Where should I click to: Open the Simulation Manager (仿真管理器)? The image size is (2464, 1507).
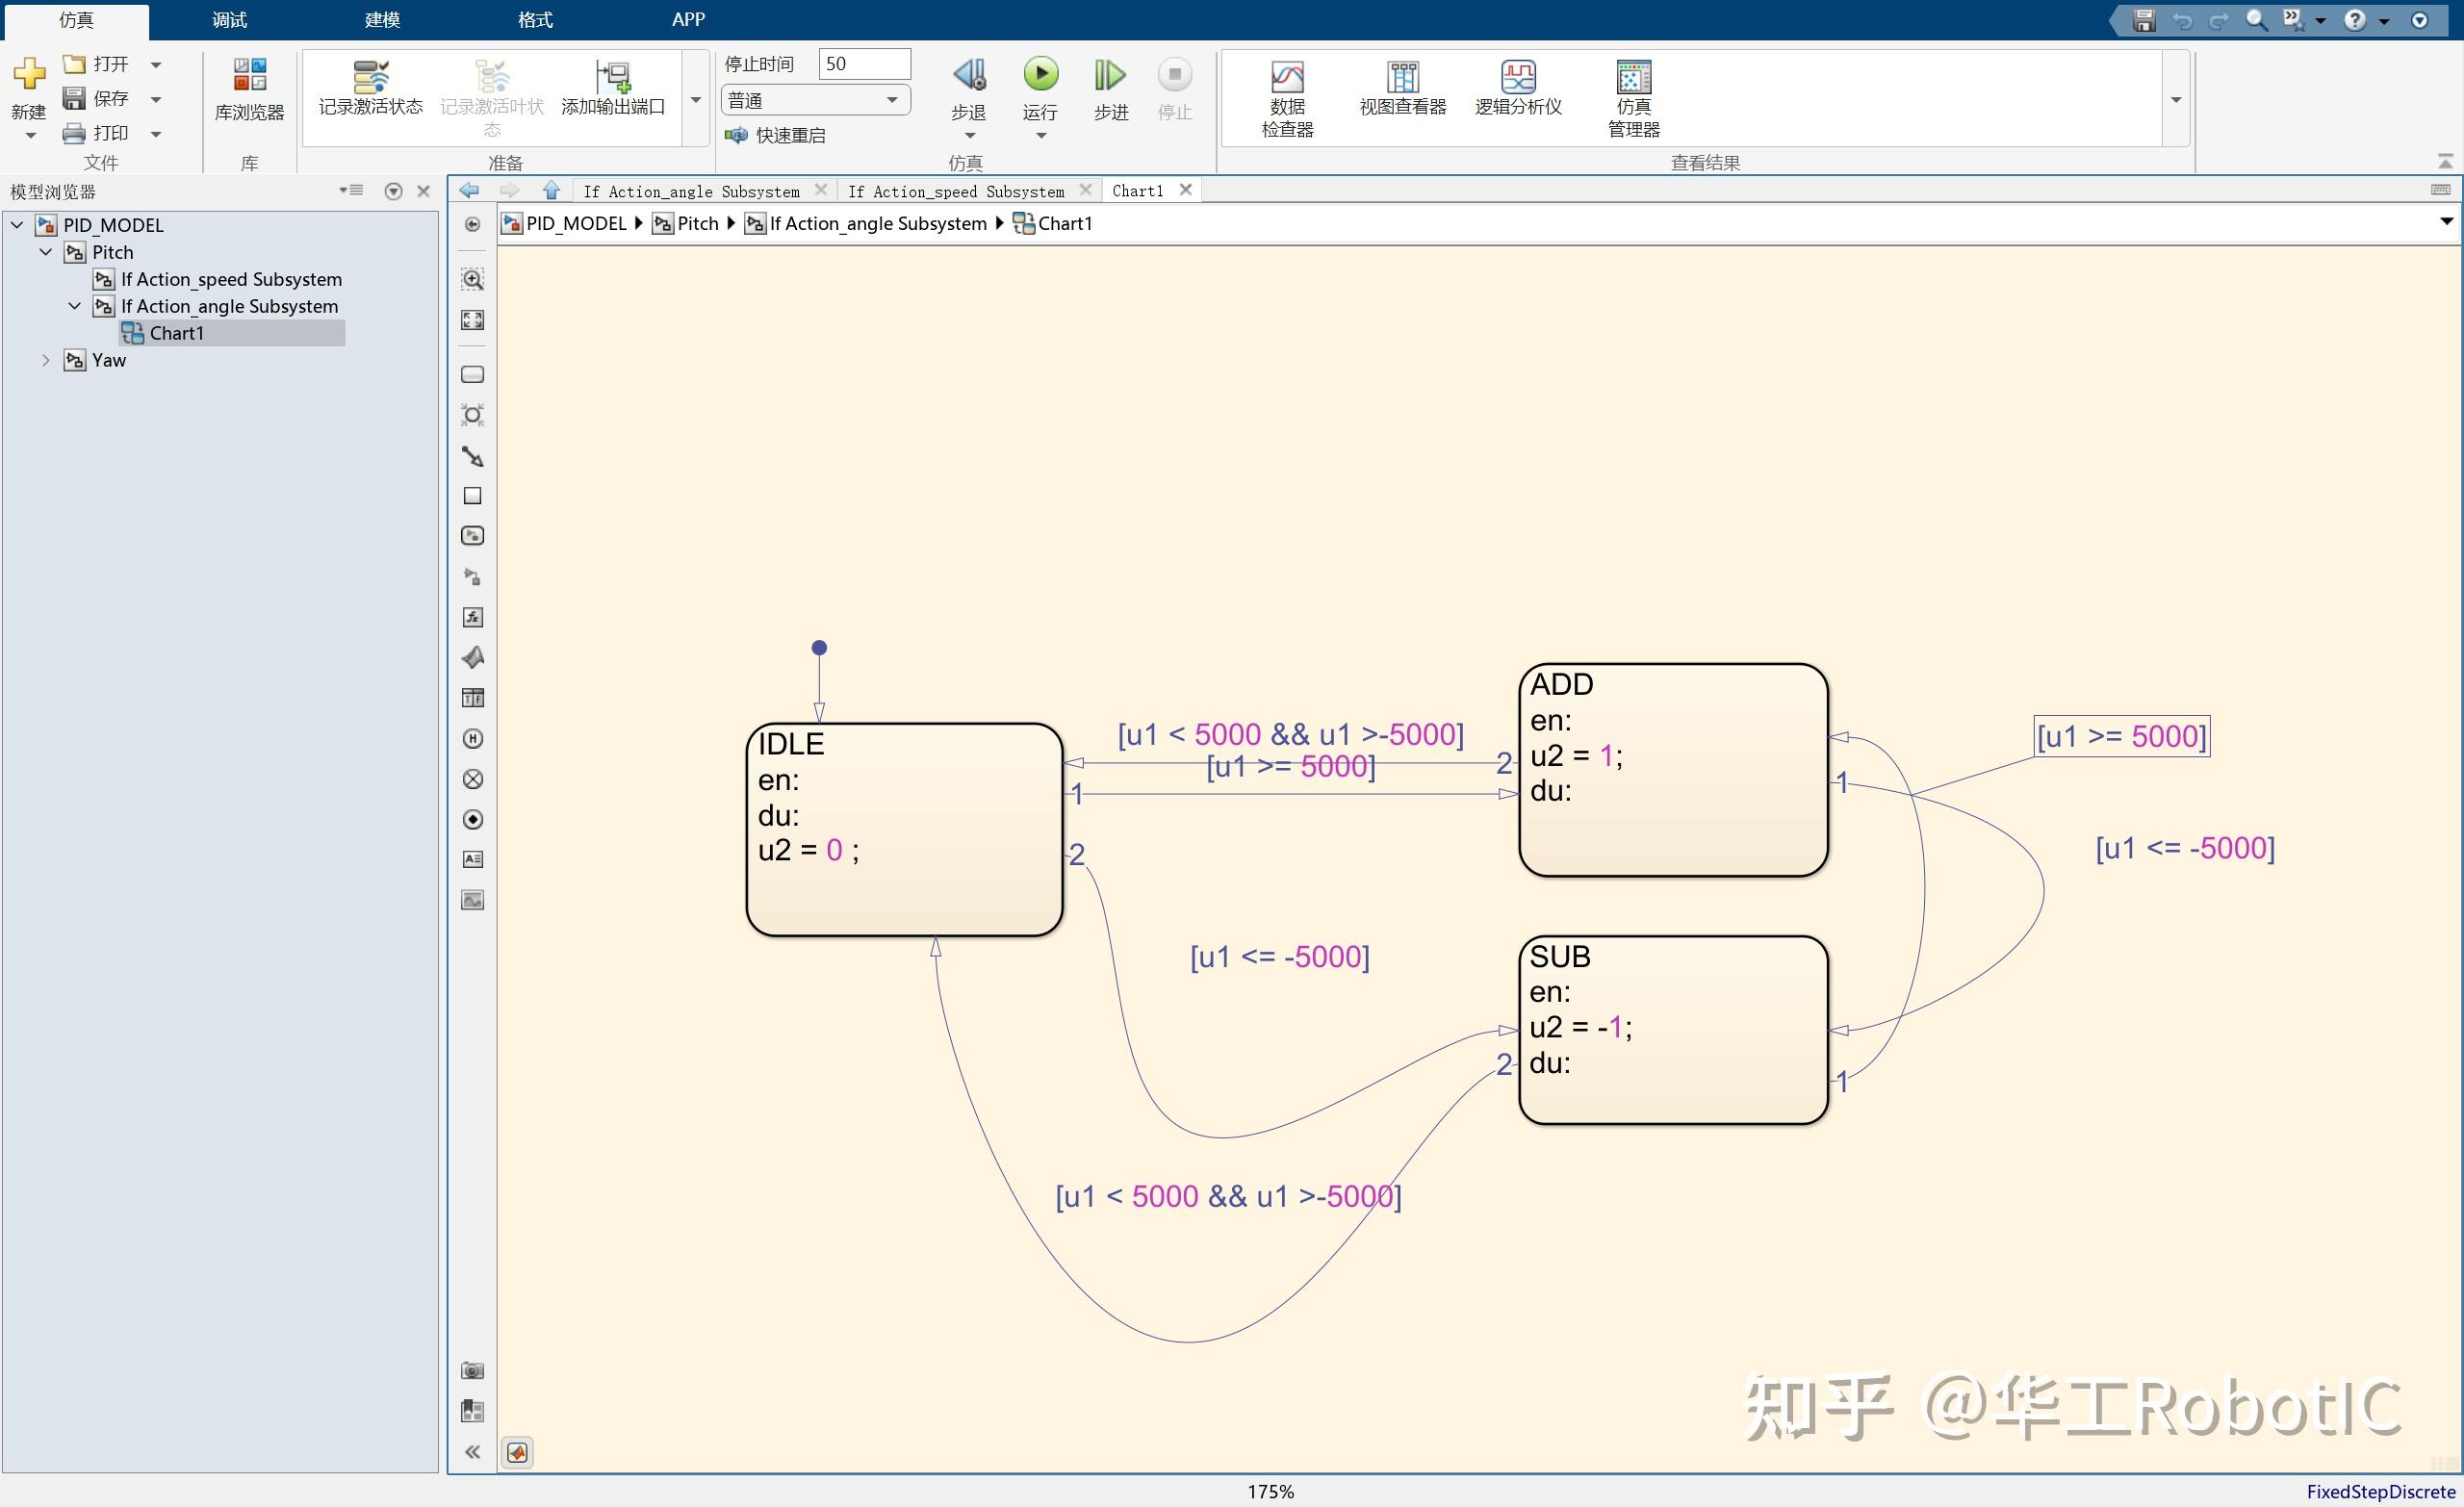pyautogui.click(x=1633, y=78)
